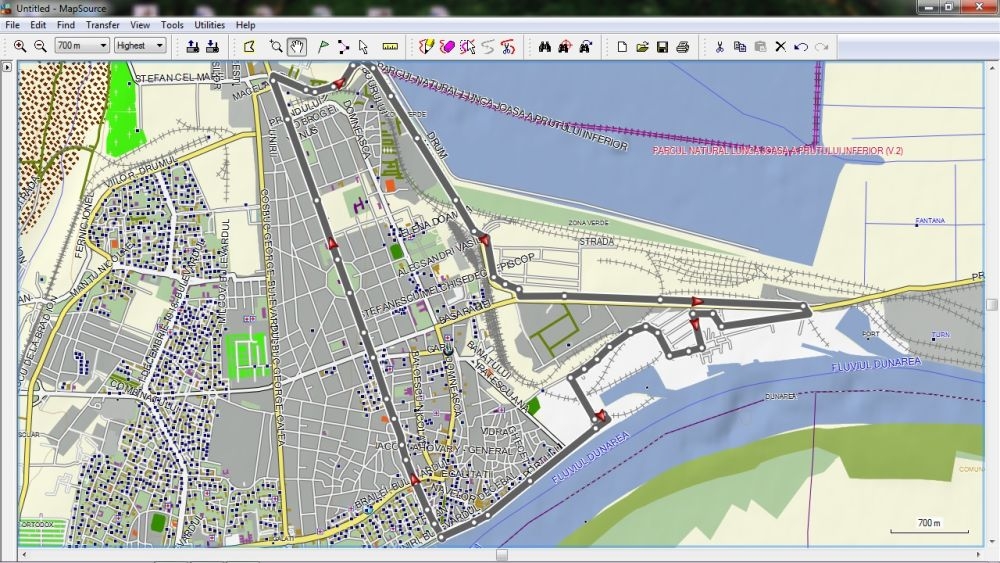Expand the collapsed left side panel arrow
Screen dimensions: 1000x563
tap(7, 68)
